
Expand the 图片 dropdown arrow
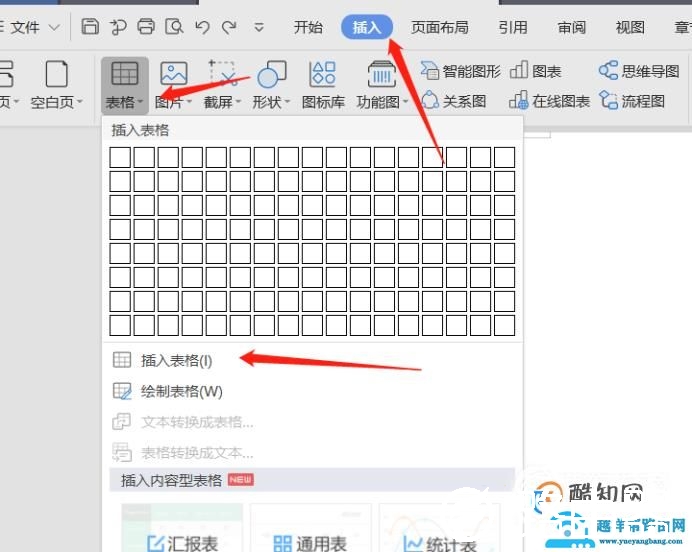(189, 102)
